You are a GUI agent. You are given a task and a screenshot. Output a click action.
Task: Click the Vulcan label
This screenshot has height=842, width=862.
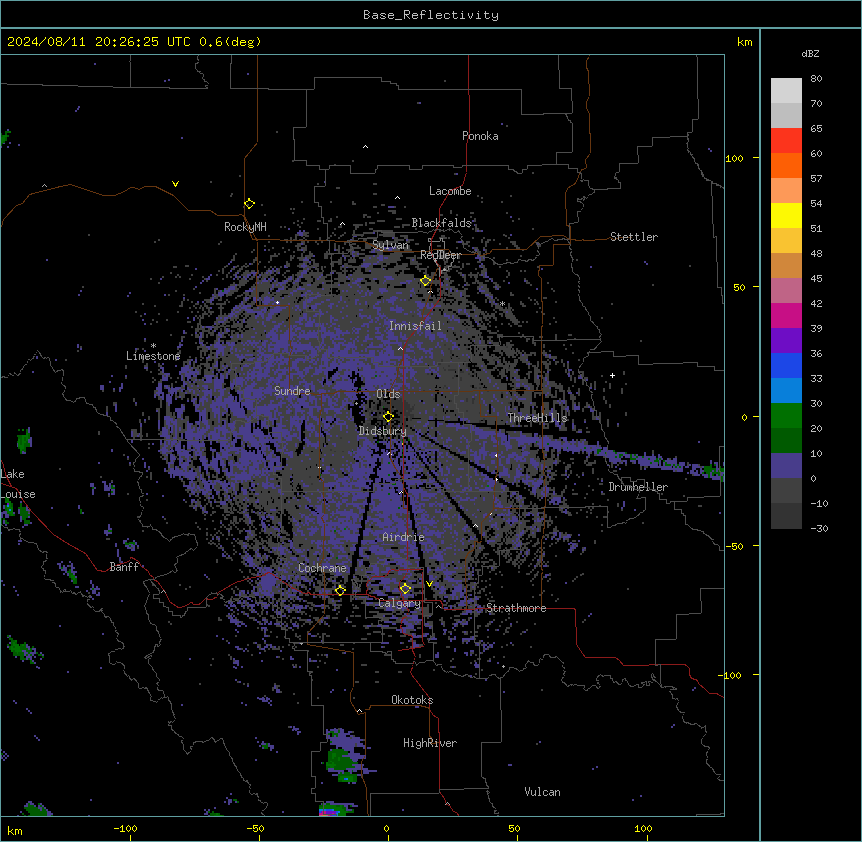pyautogui.click(x=542, y=792)
